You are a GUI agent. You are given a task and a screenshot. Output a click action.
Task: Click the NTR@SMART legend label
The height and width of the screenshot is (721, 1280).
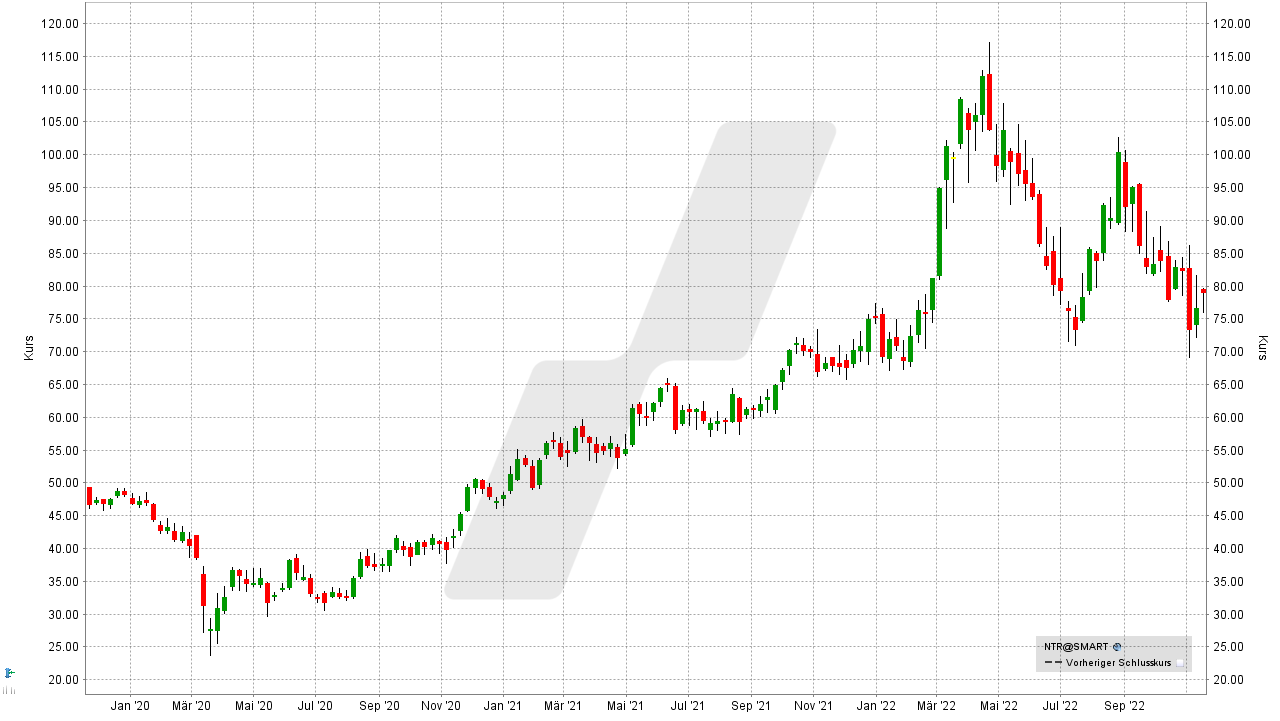(x=1076, y=647)
